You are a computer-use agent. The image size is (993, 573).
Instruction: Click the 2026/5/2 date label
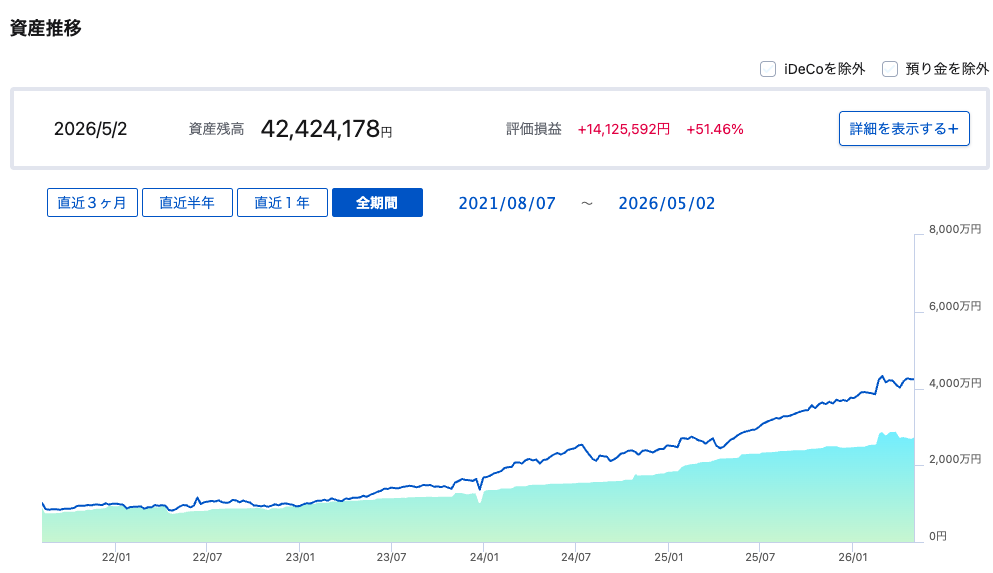tap(91, 129)
